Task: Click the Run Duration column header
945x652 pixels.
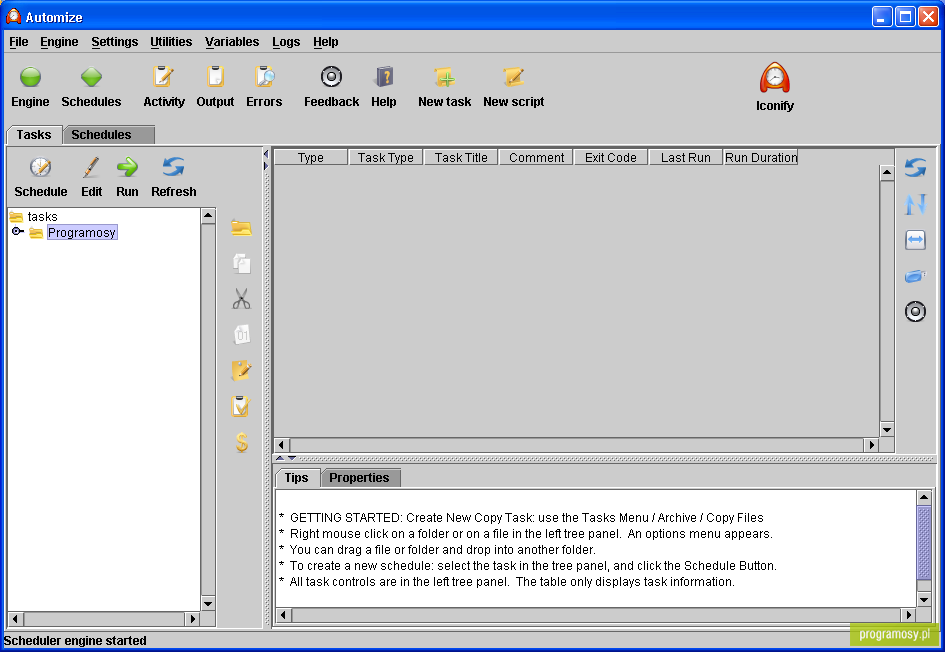Action: click(761, 157)
